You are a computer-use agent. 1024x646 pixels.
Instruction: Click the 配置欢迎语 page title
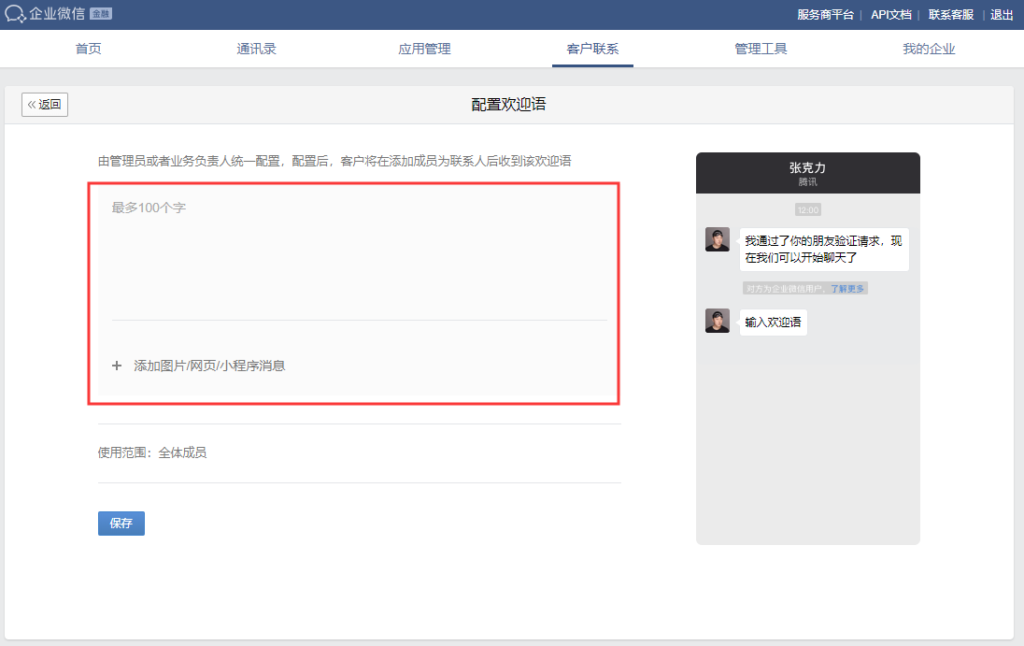point(508,105)
